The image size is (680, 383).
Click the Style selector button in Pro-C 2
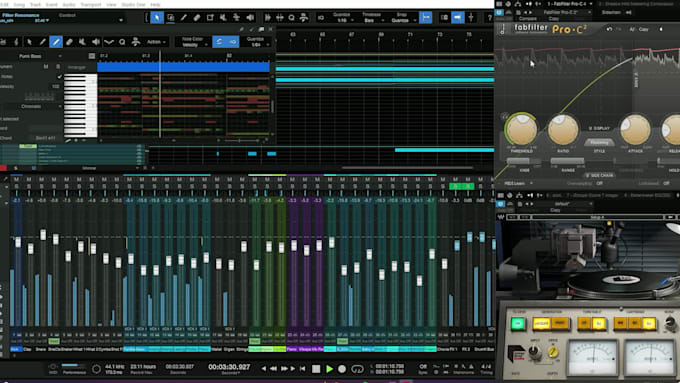click(599, 142)
